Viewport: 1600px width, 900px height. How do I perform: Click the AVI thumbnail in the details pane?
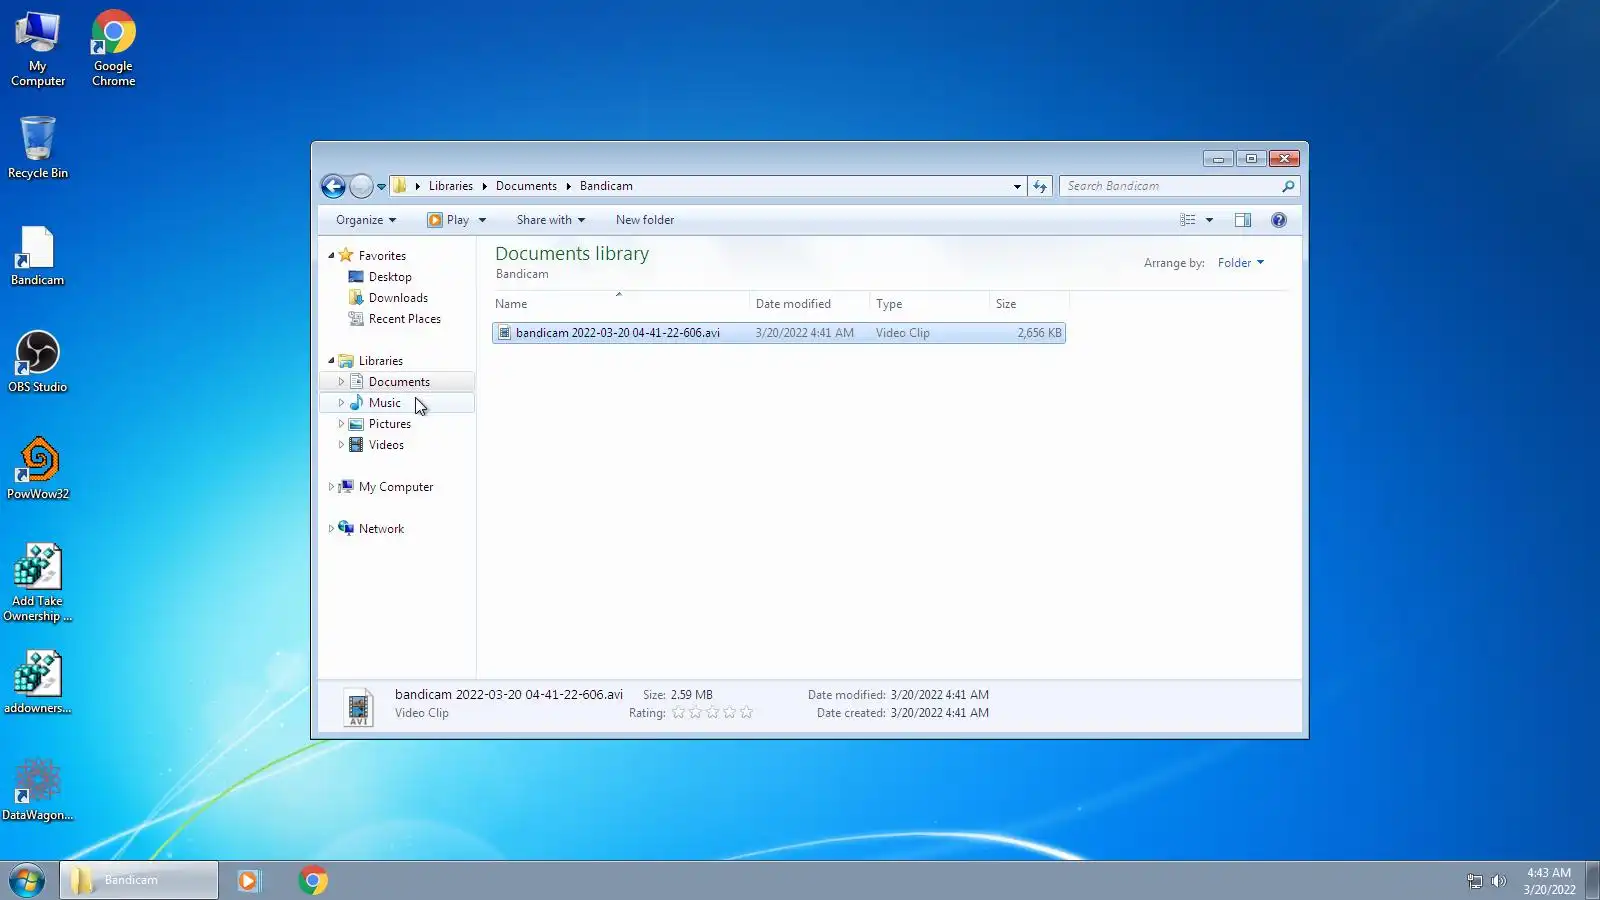coord(358,707)
